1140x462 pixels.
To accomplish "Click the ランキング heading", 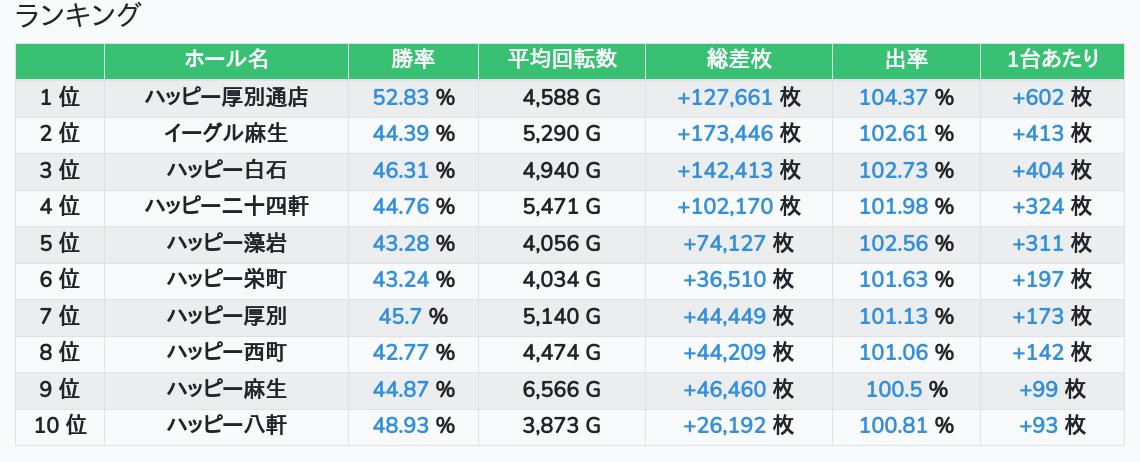I will (x=79, y=16).
